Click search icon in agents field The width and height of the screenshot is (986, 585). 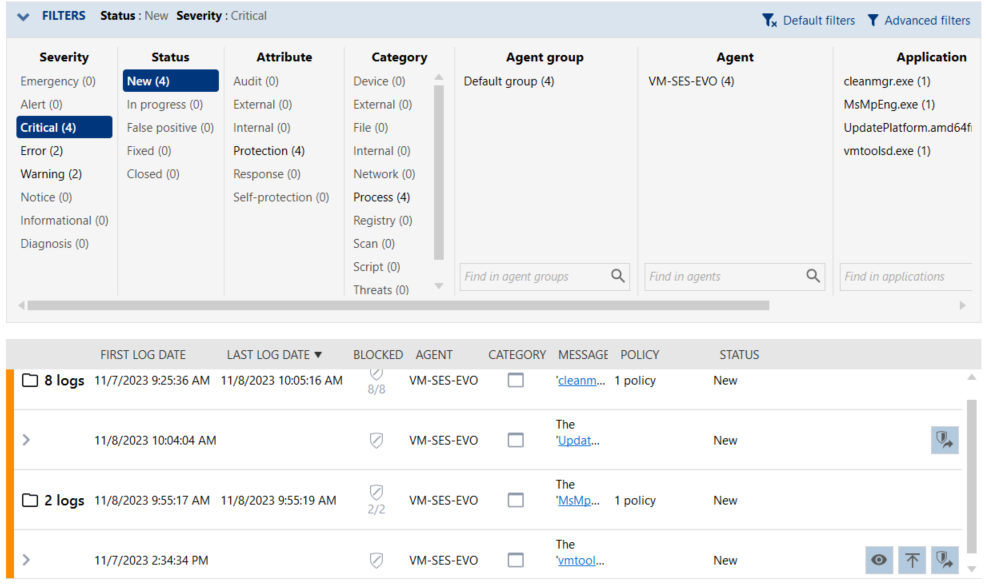(x=813, y=276)
